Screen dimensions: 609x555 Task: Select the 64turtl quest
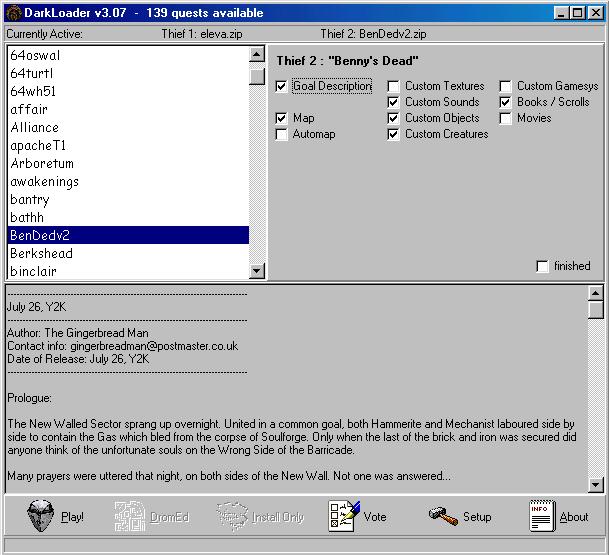[x=128, y=73]
